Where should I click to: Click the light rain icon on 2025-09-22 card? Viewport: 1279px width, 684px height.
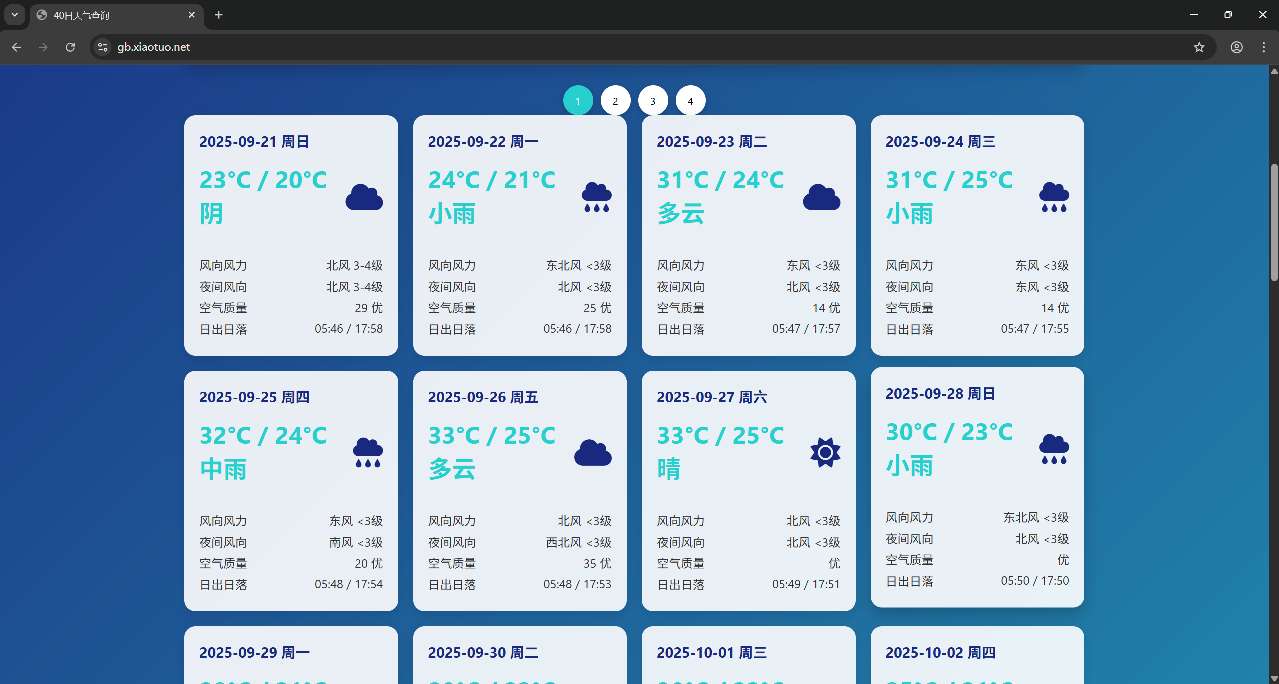coord(596,196)
